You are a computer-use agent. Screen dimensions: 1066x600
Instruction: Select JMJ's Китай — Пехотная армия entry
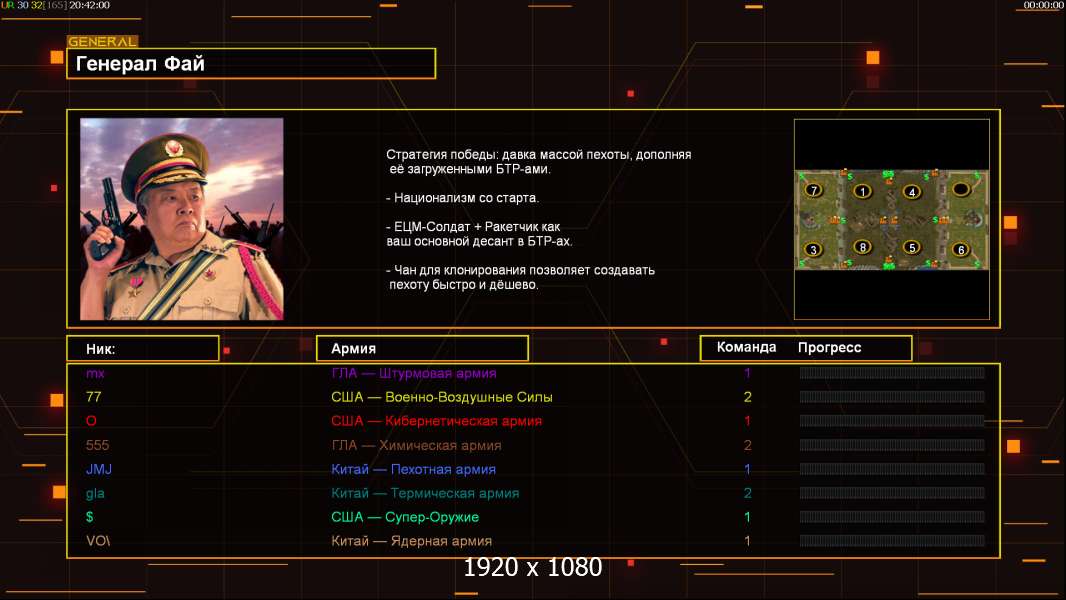click(x=413, y=469)
